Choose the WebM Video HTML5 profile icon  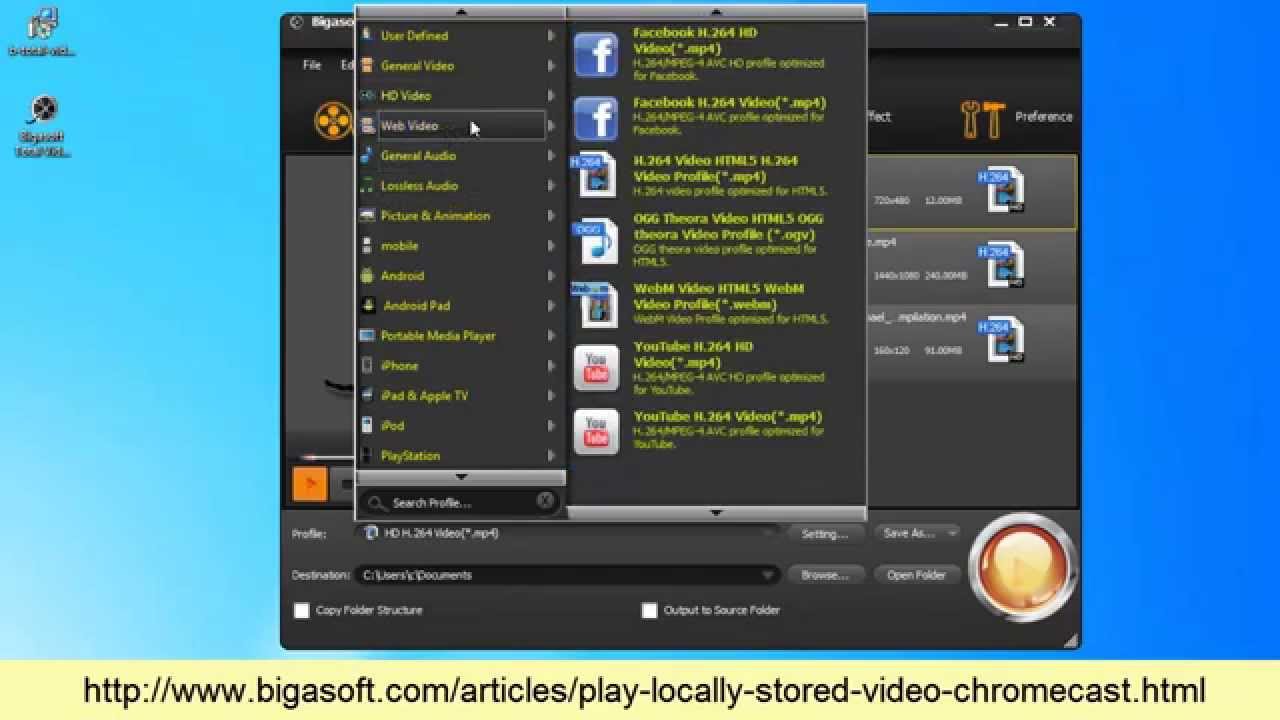[595, 304]
